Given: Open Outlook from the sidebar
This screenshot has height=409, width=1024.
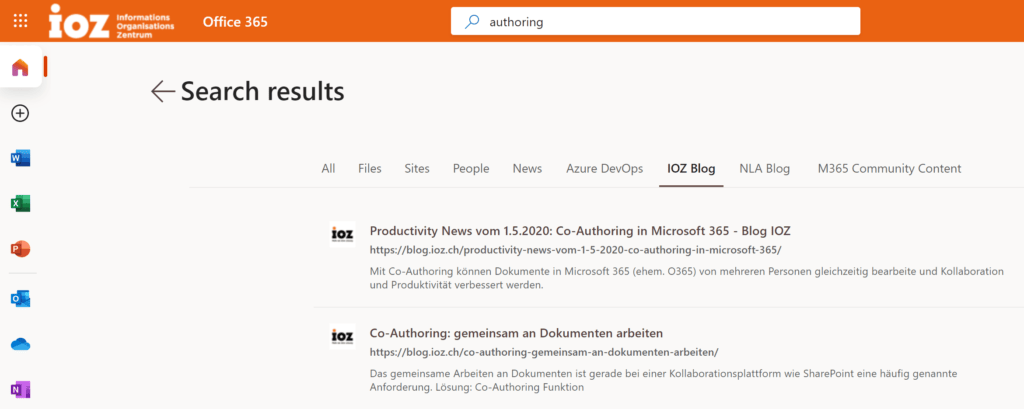Looking at the screenshot, I should [x=20, y=299].
